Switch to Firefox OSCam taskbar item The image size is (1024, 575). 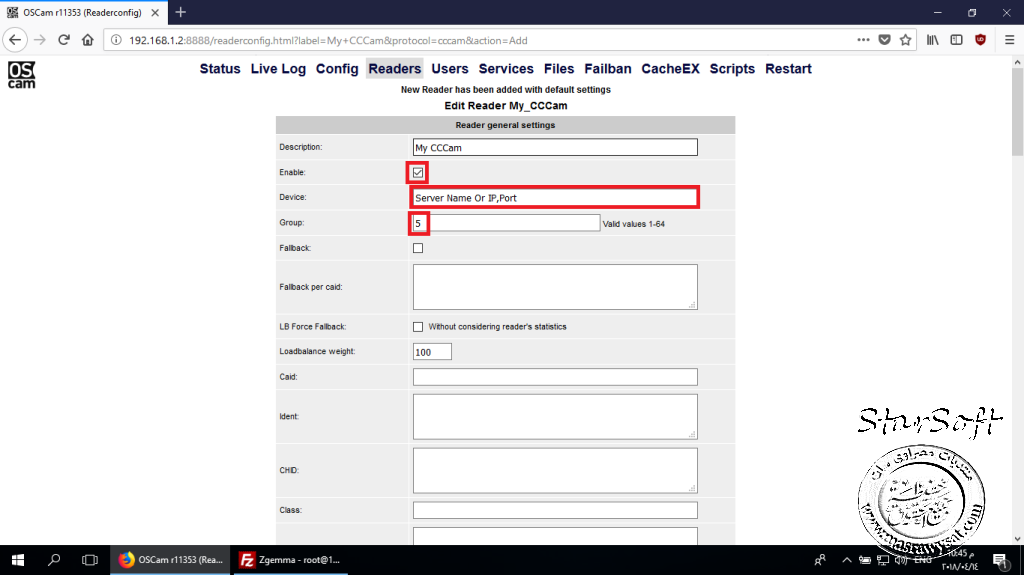pos(170,560)
